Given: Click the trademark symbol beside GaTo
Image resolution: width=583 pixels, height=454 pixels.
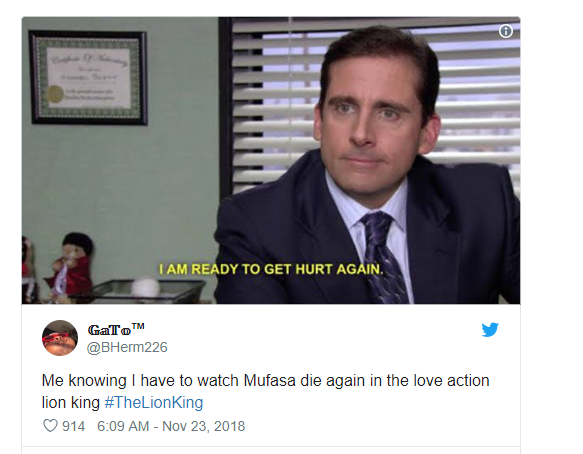Looking at the screenshot, I should tap(138, 326).
